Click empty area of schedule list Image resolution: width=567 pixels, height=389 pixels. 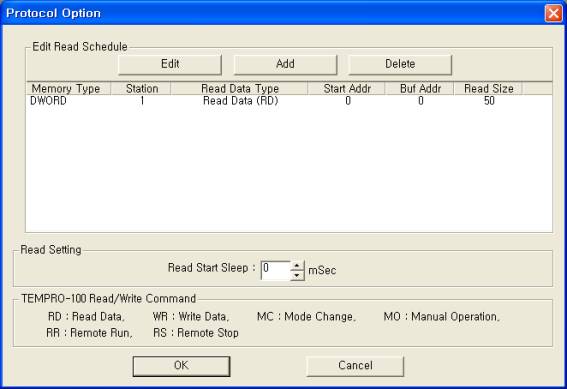(x=289, y=170)
